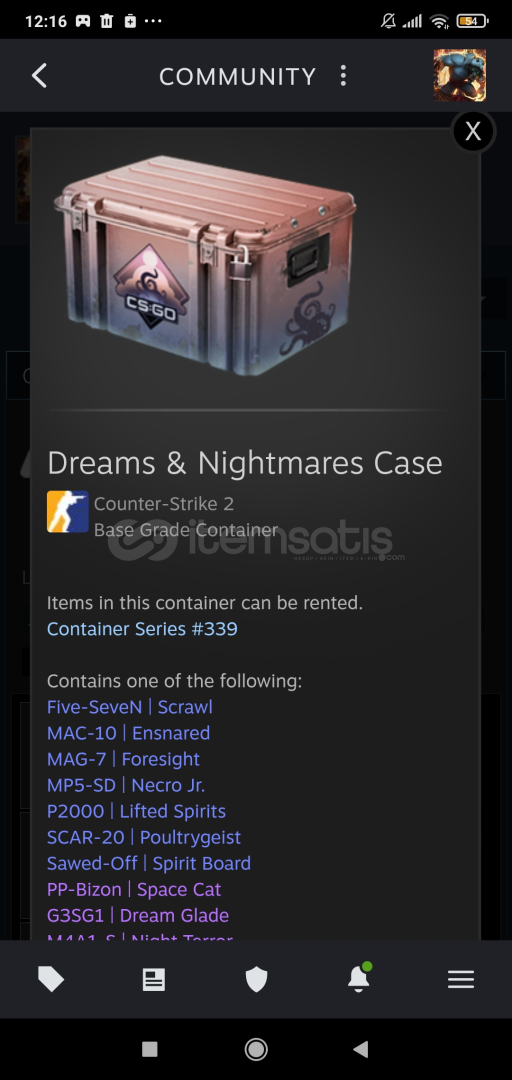Open the hamburger menu in the bottom bar
Screen dimensions: 512x1080
(x=461, y=979)
